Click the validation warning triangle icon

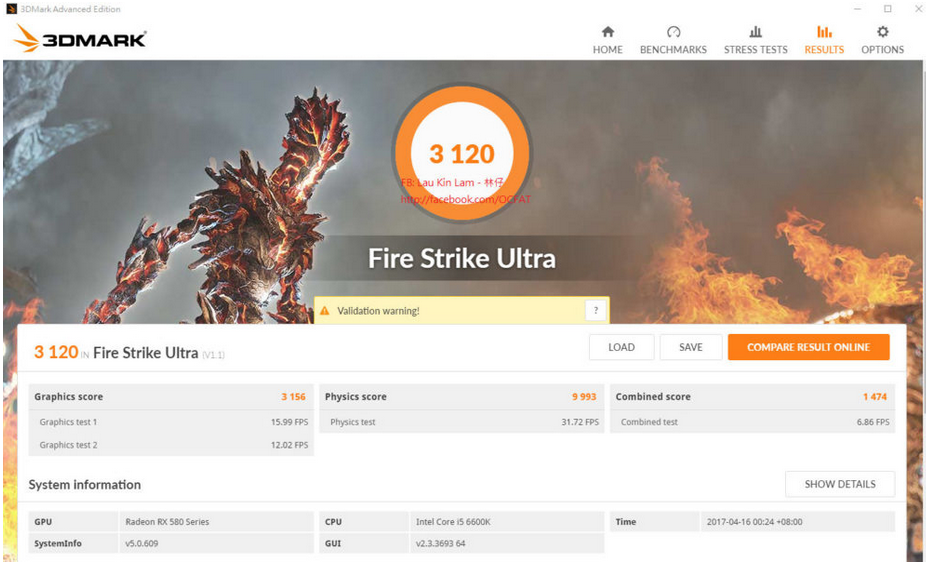(x=324, y=311)
